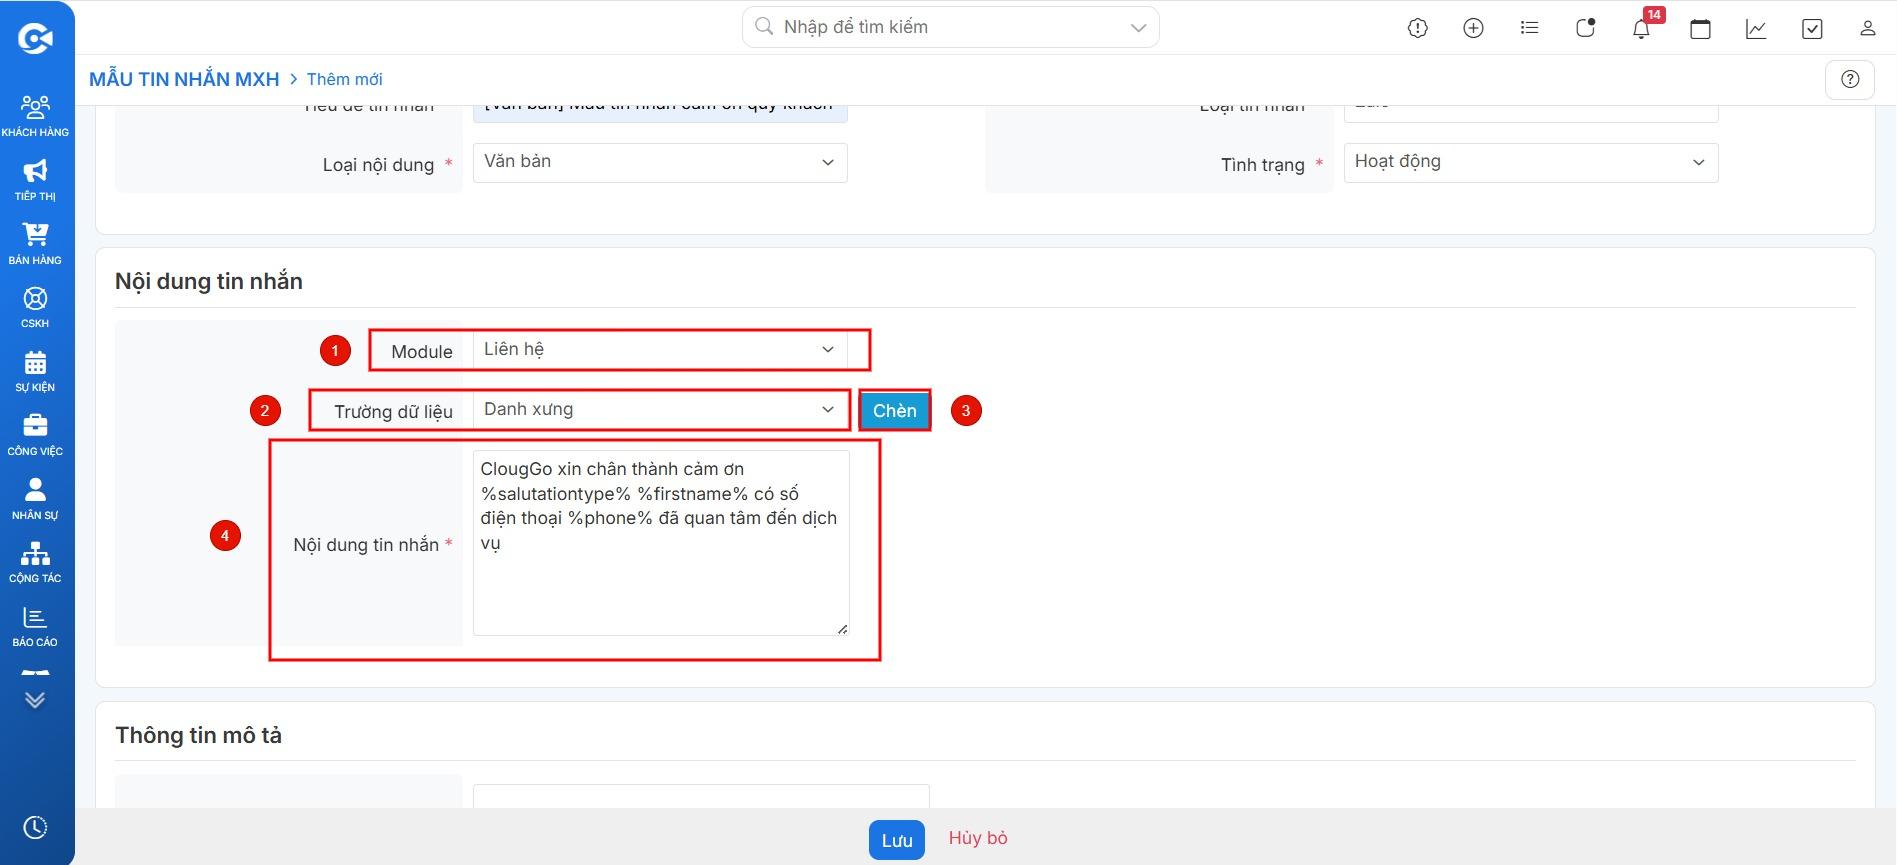1897x865 pixels.
Task: Click inside the Nội dung tin nhắn textarea
Action: [661, 542]
